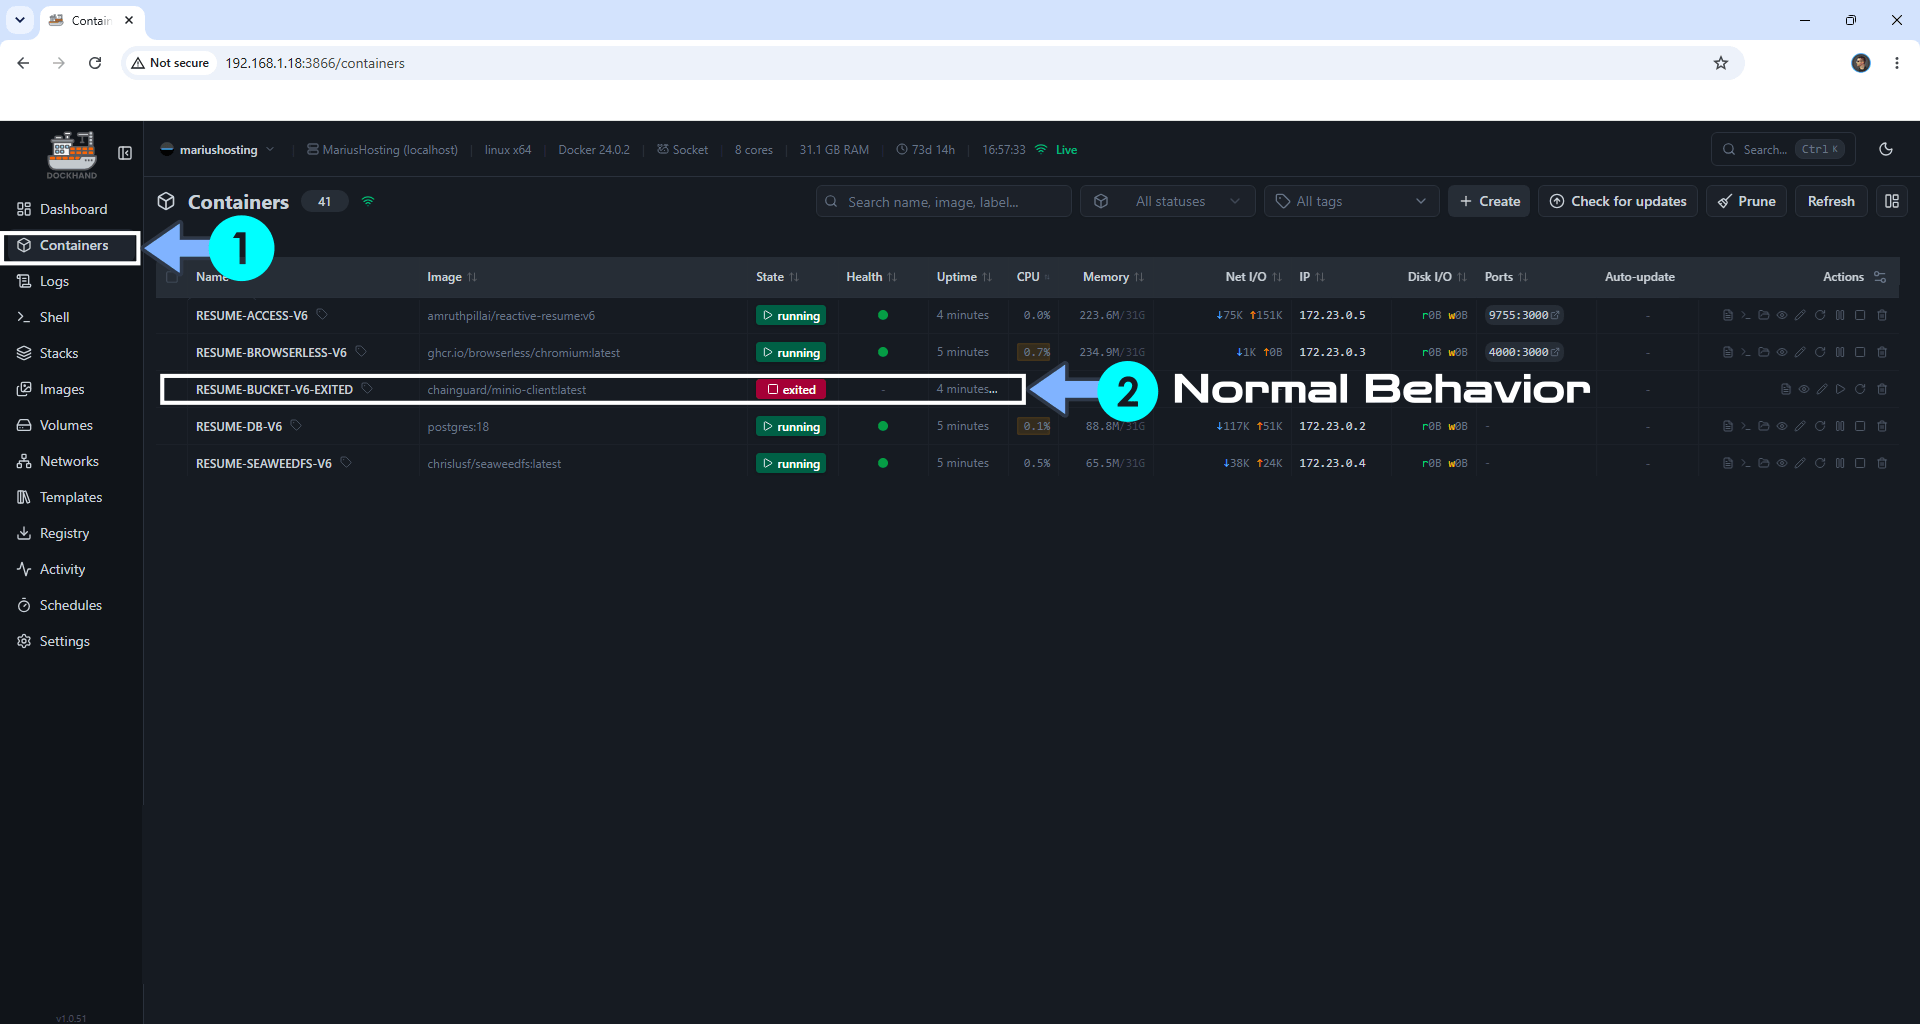1920x1024 pixels.
Task: Delete the RESUME-BUCKET-V6-EXITED container
Action: click(1882, 389)
